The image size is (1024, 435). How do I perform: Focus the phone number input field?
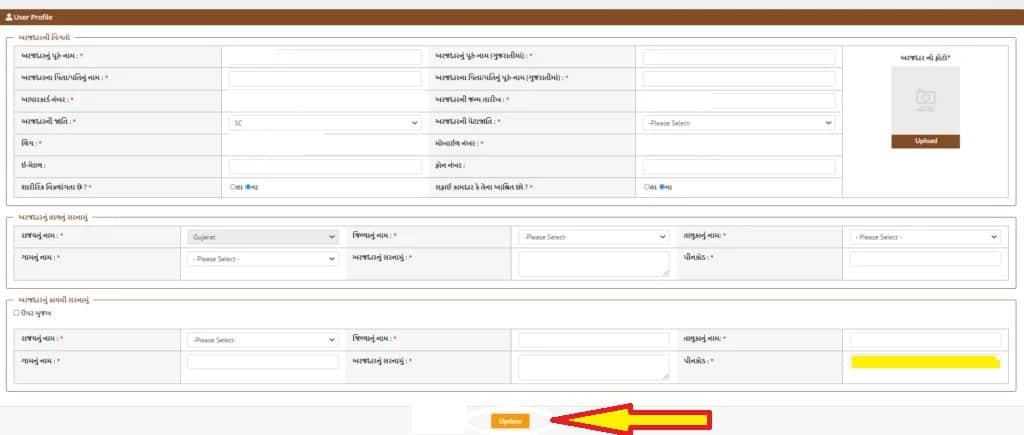(x=738, y=166)
